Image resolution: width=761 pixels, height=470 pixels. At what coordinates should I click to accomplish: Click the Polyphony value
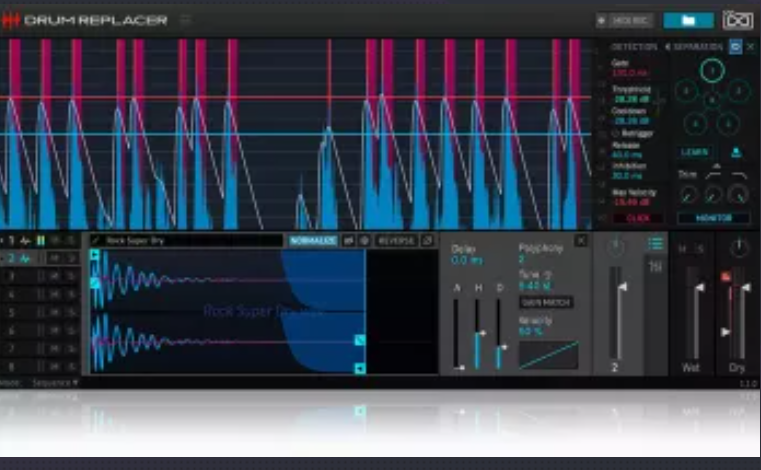coord(521,259)
